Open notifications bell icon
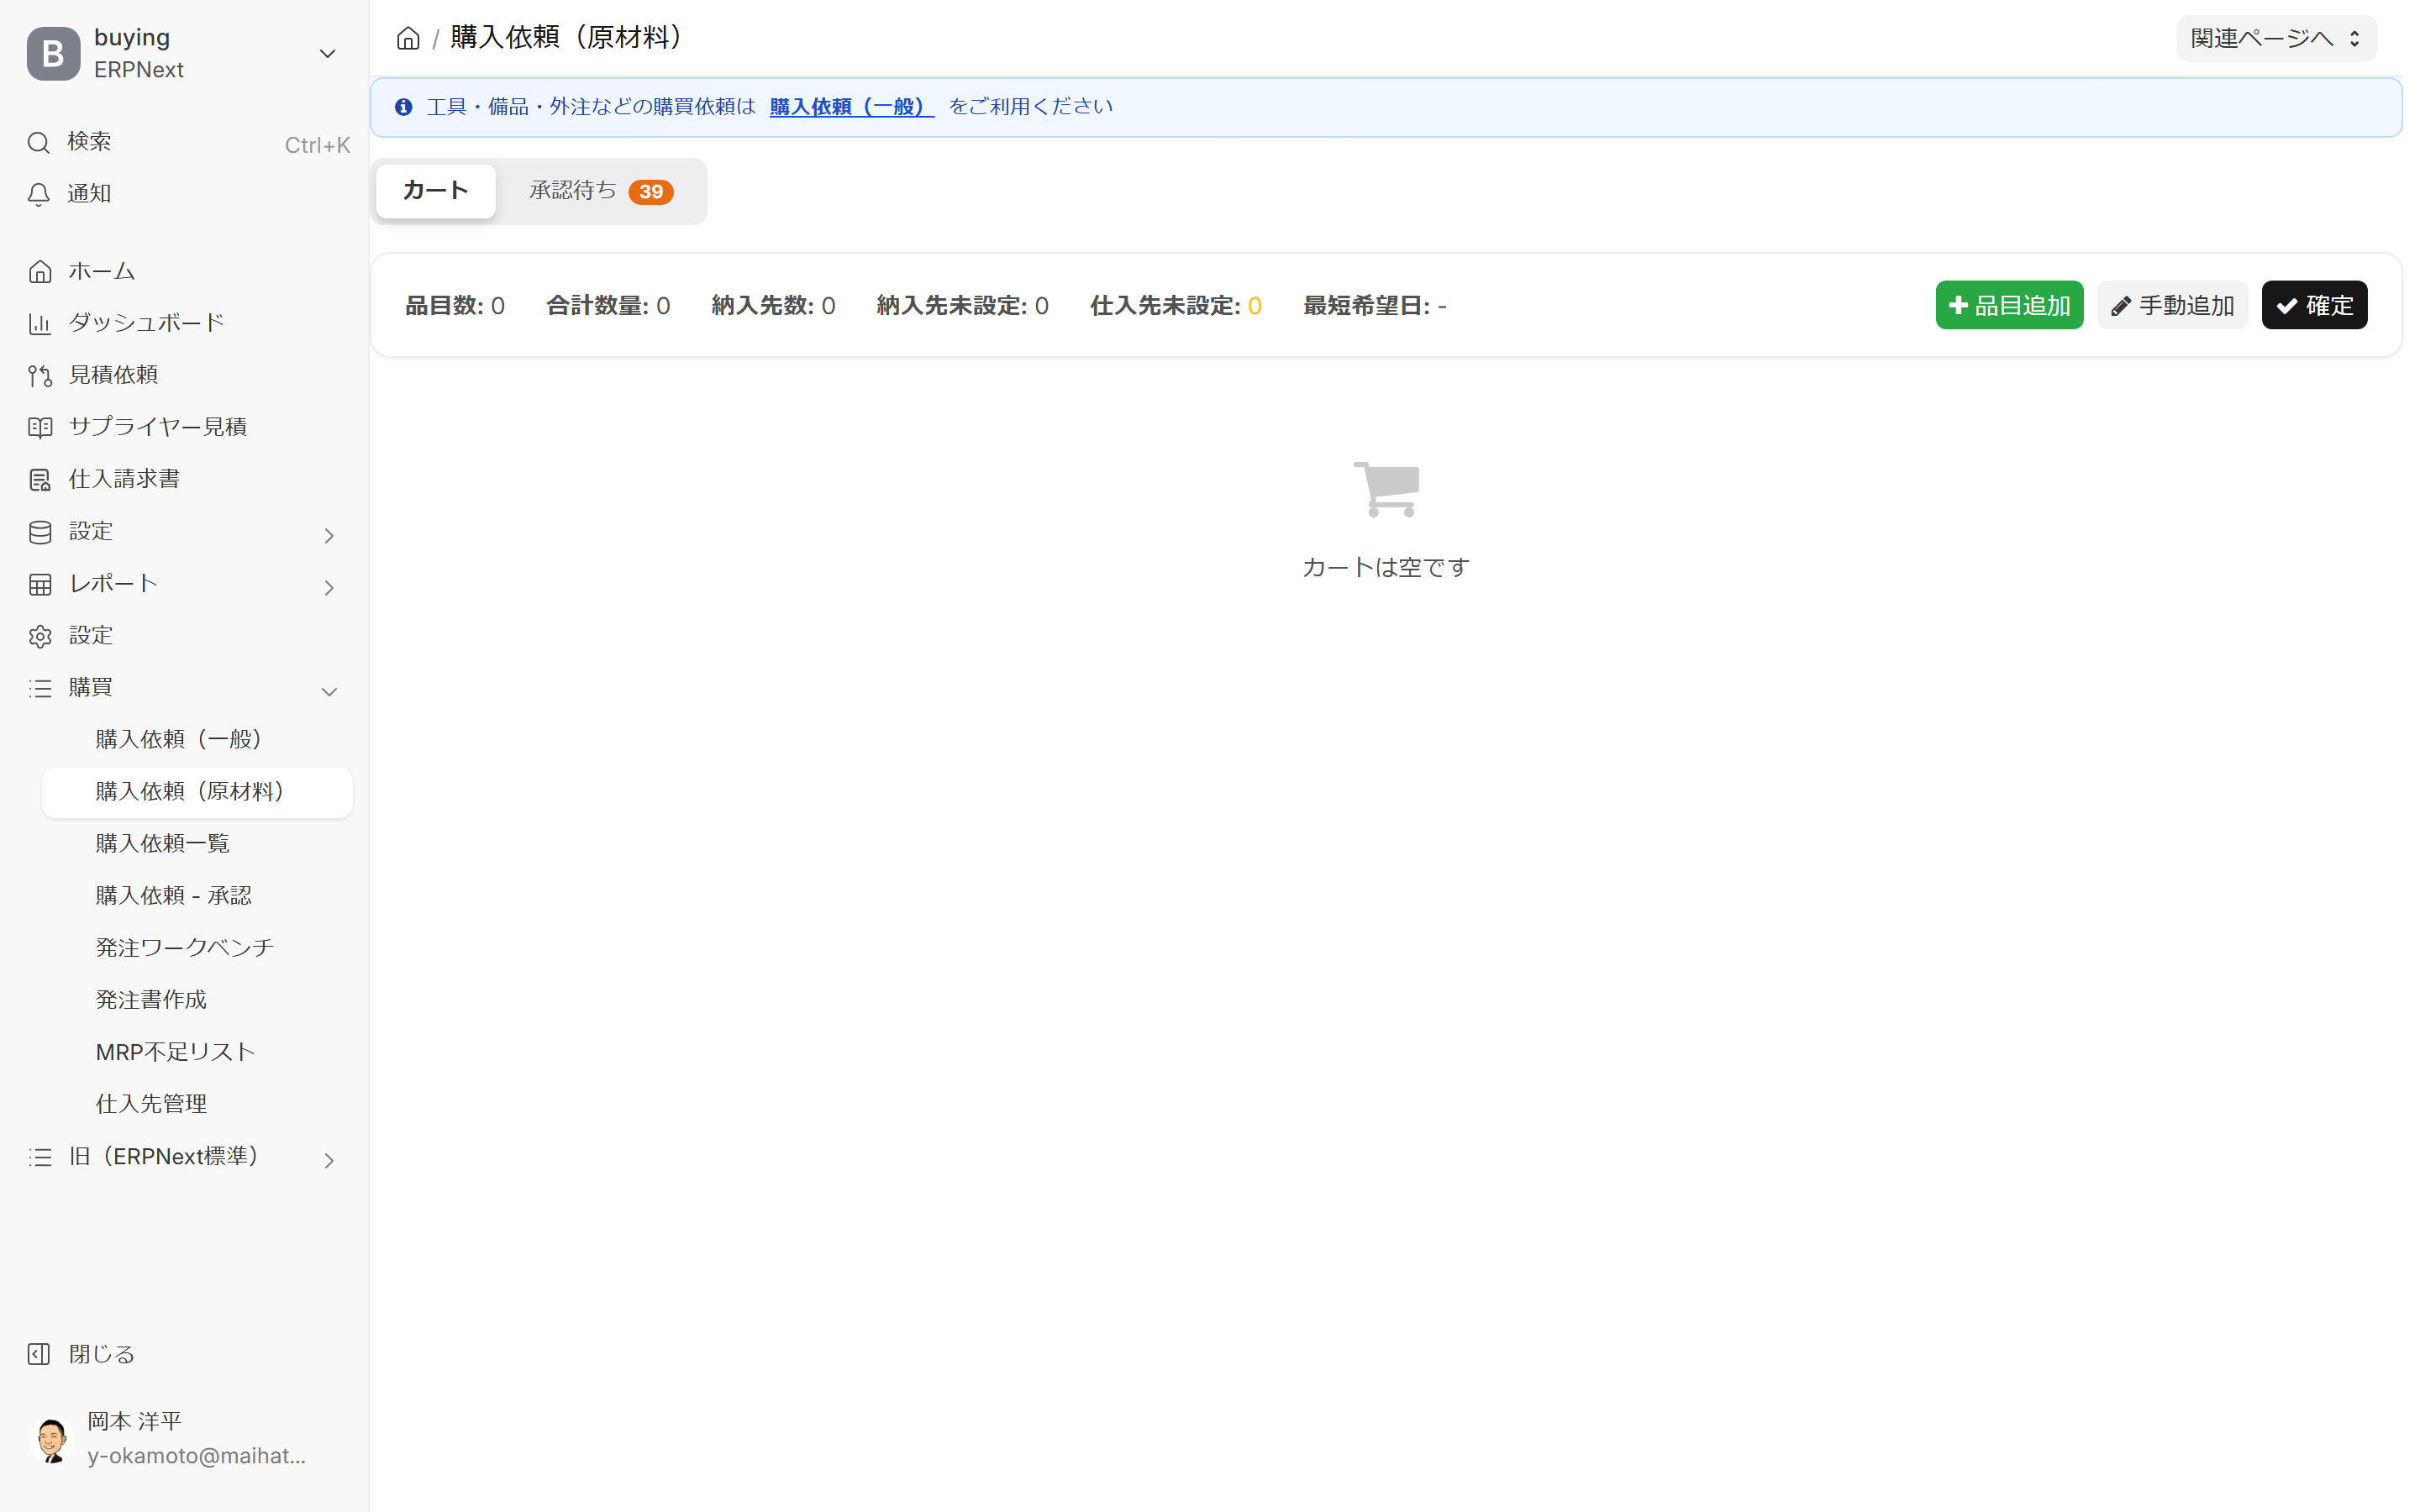Screen dimensions: 2420x1512 (39, 194)
